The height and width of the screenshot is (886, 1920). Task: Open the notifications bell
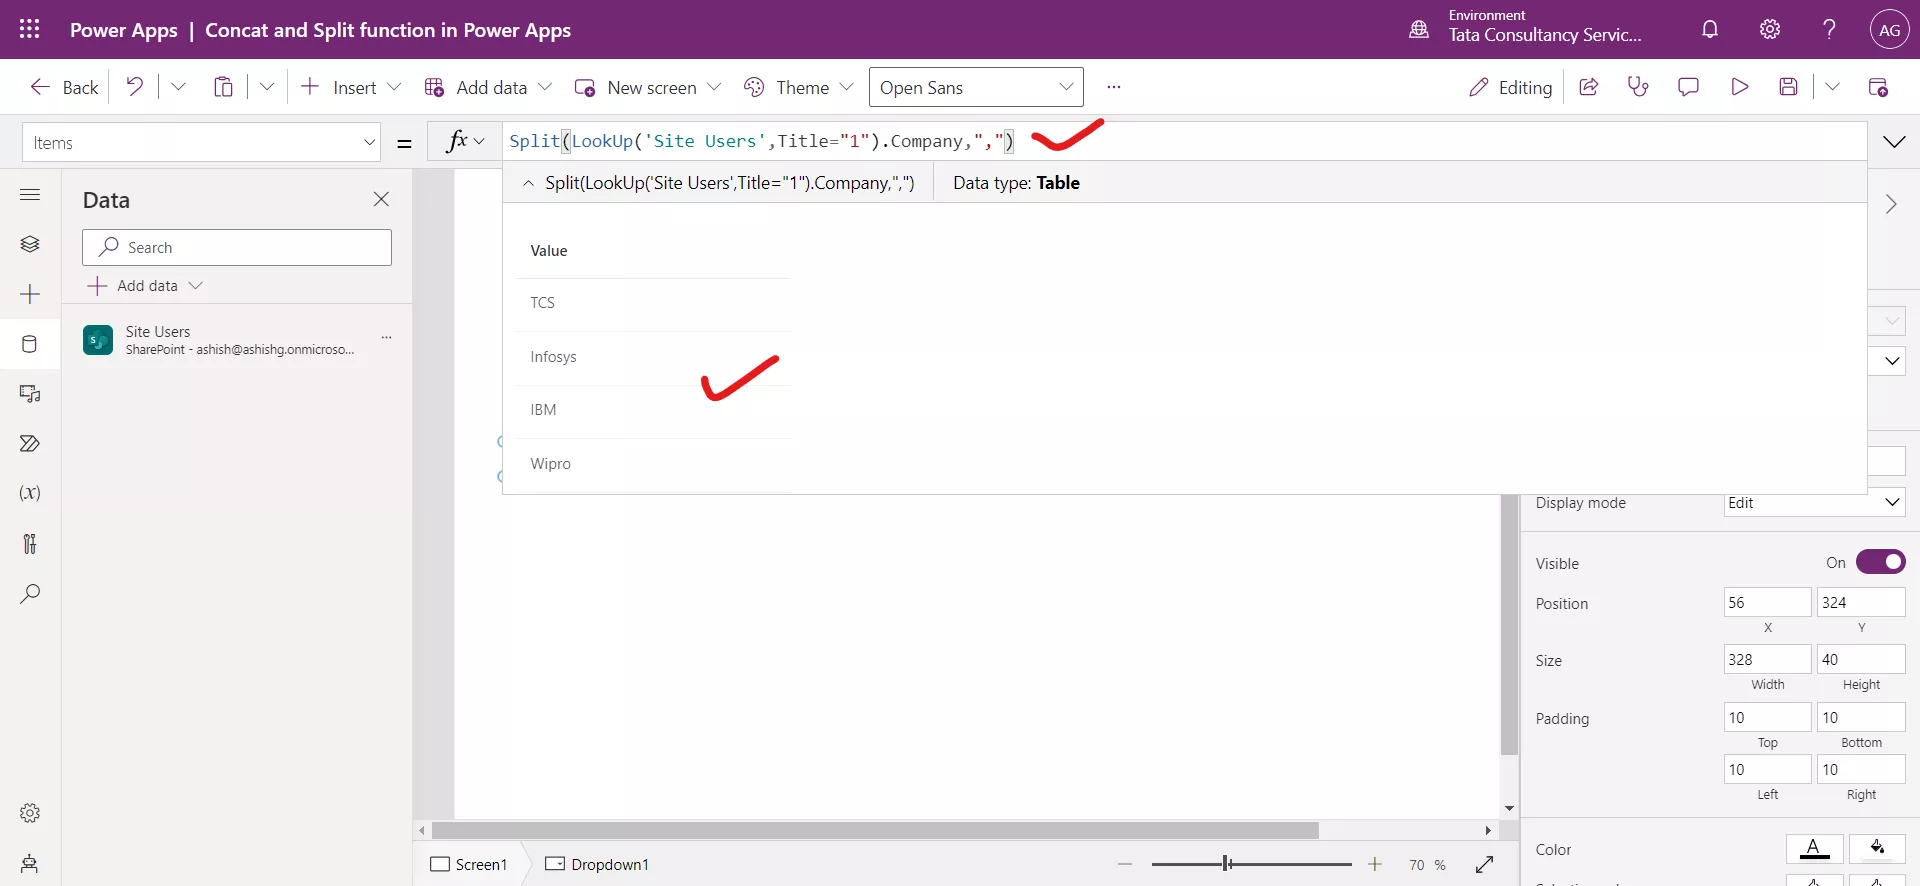(1710, 29)
